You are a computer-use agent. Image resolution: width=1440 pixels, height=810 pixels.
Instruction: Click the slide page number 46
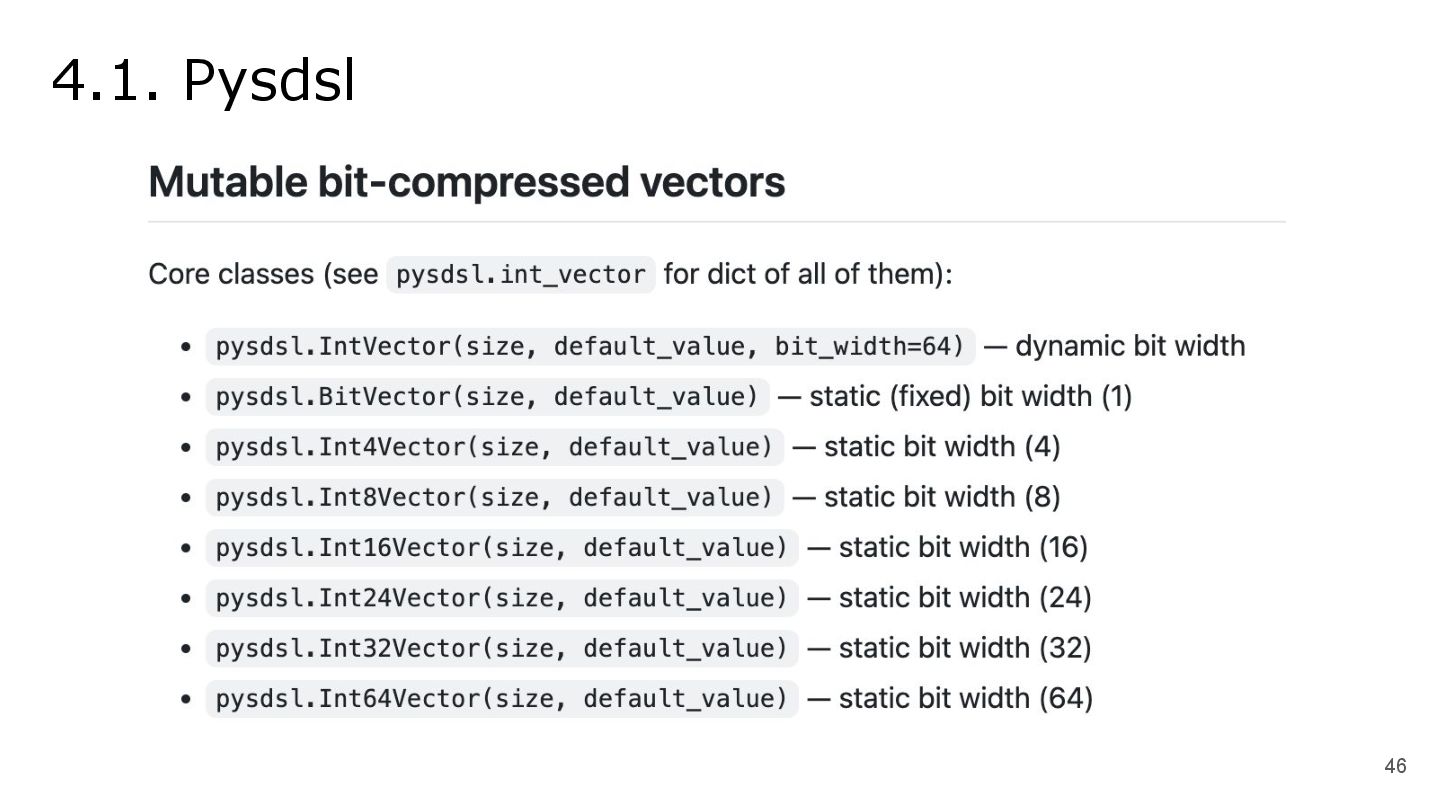point(1394,766)
